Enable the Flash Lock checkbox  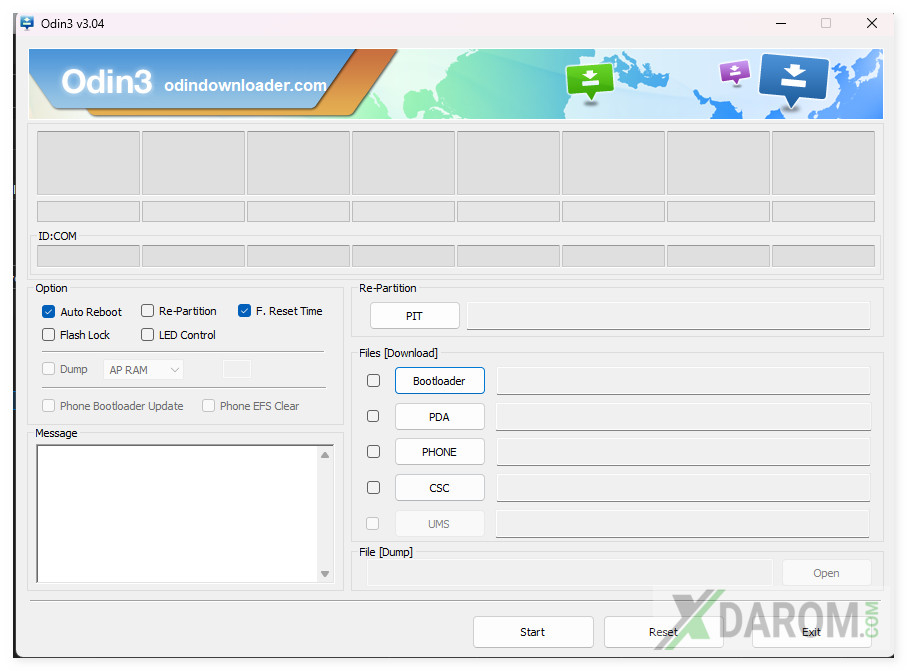49,335
